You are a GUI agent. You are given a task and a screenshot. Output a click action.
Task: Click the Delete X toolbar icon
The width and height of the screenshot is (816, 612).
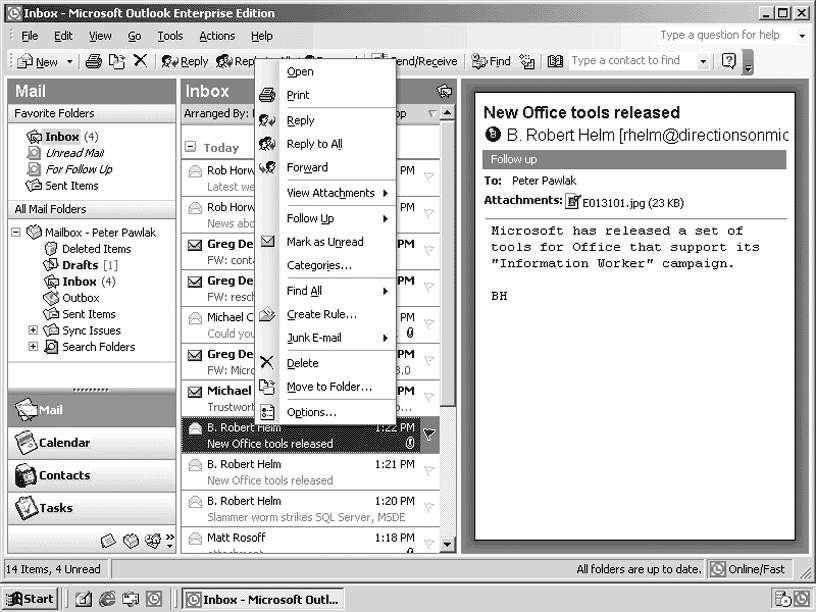140,61
